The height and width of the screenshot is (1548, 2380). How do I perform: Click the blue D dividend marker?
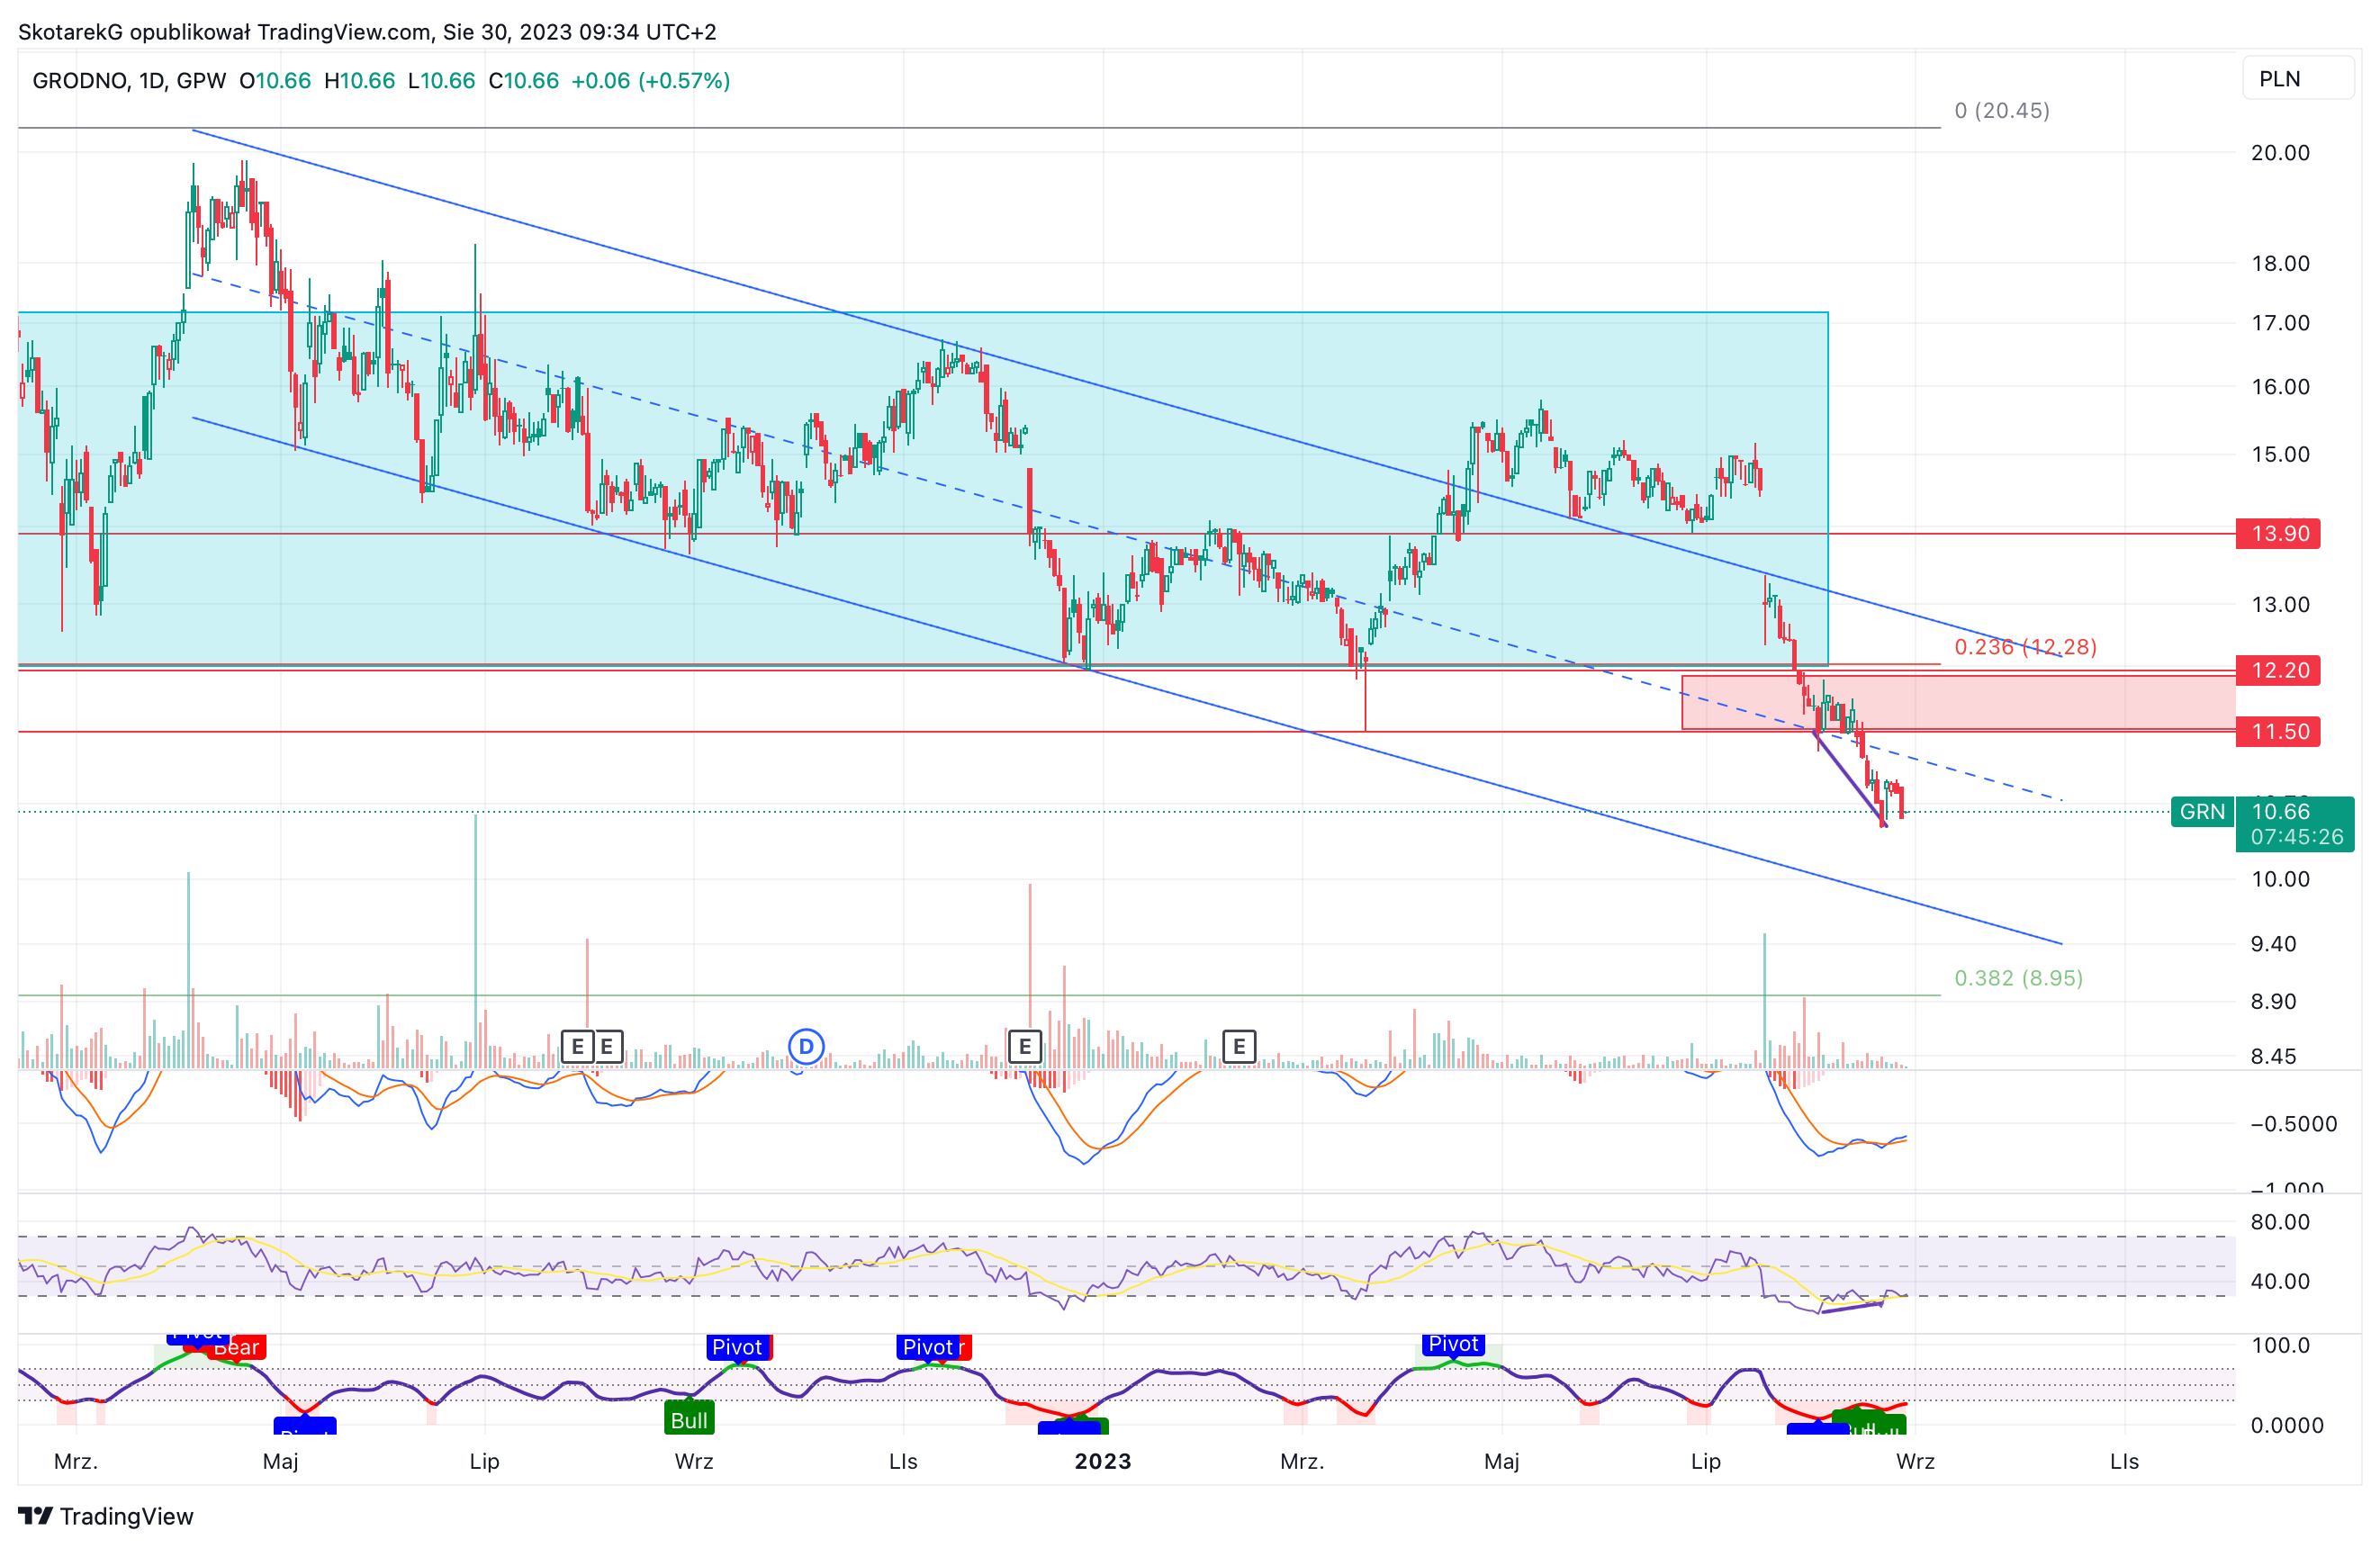coord(806,1046)
